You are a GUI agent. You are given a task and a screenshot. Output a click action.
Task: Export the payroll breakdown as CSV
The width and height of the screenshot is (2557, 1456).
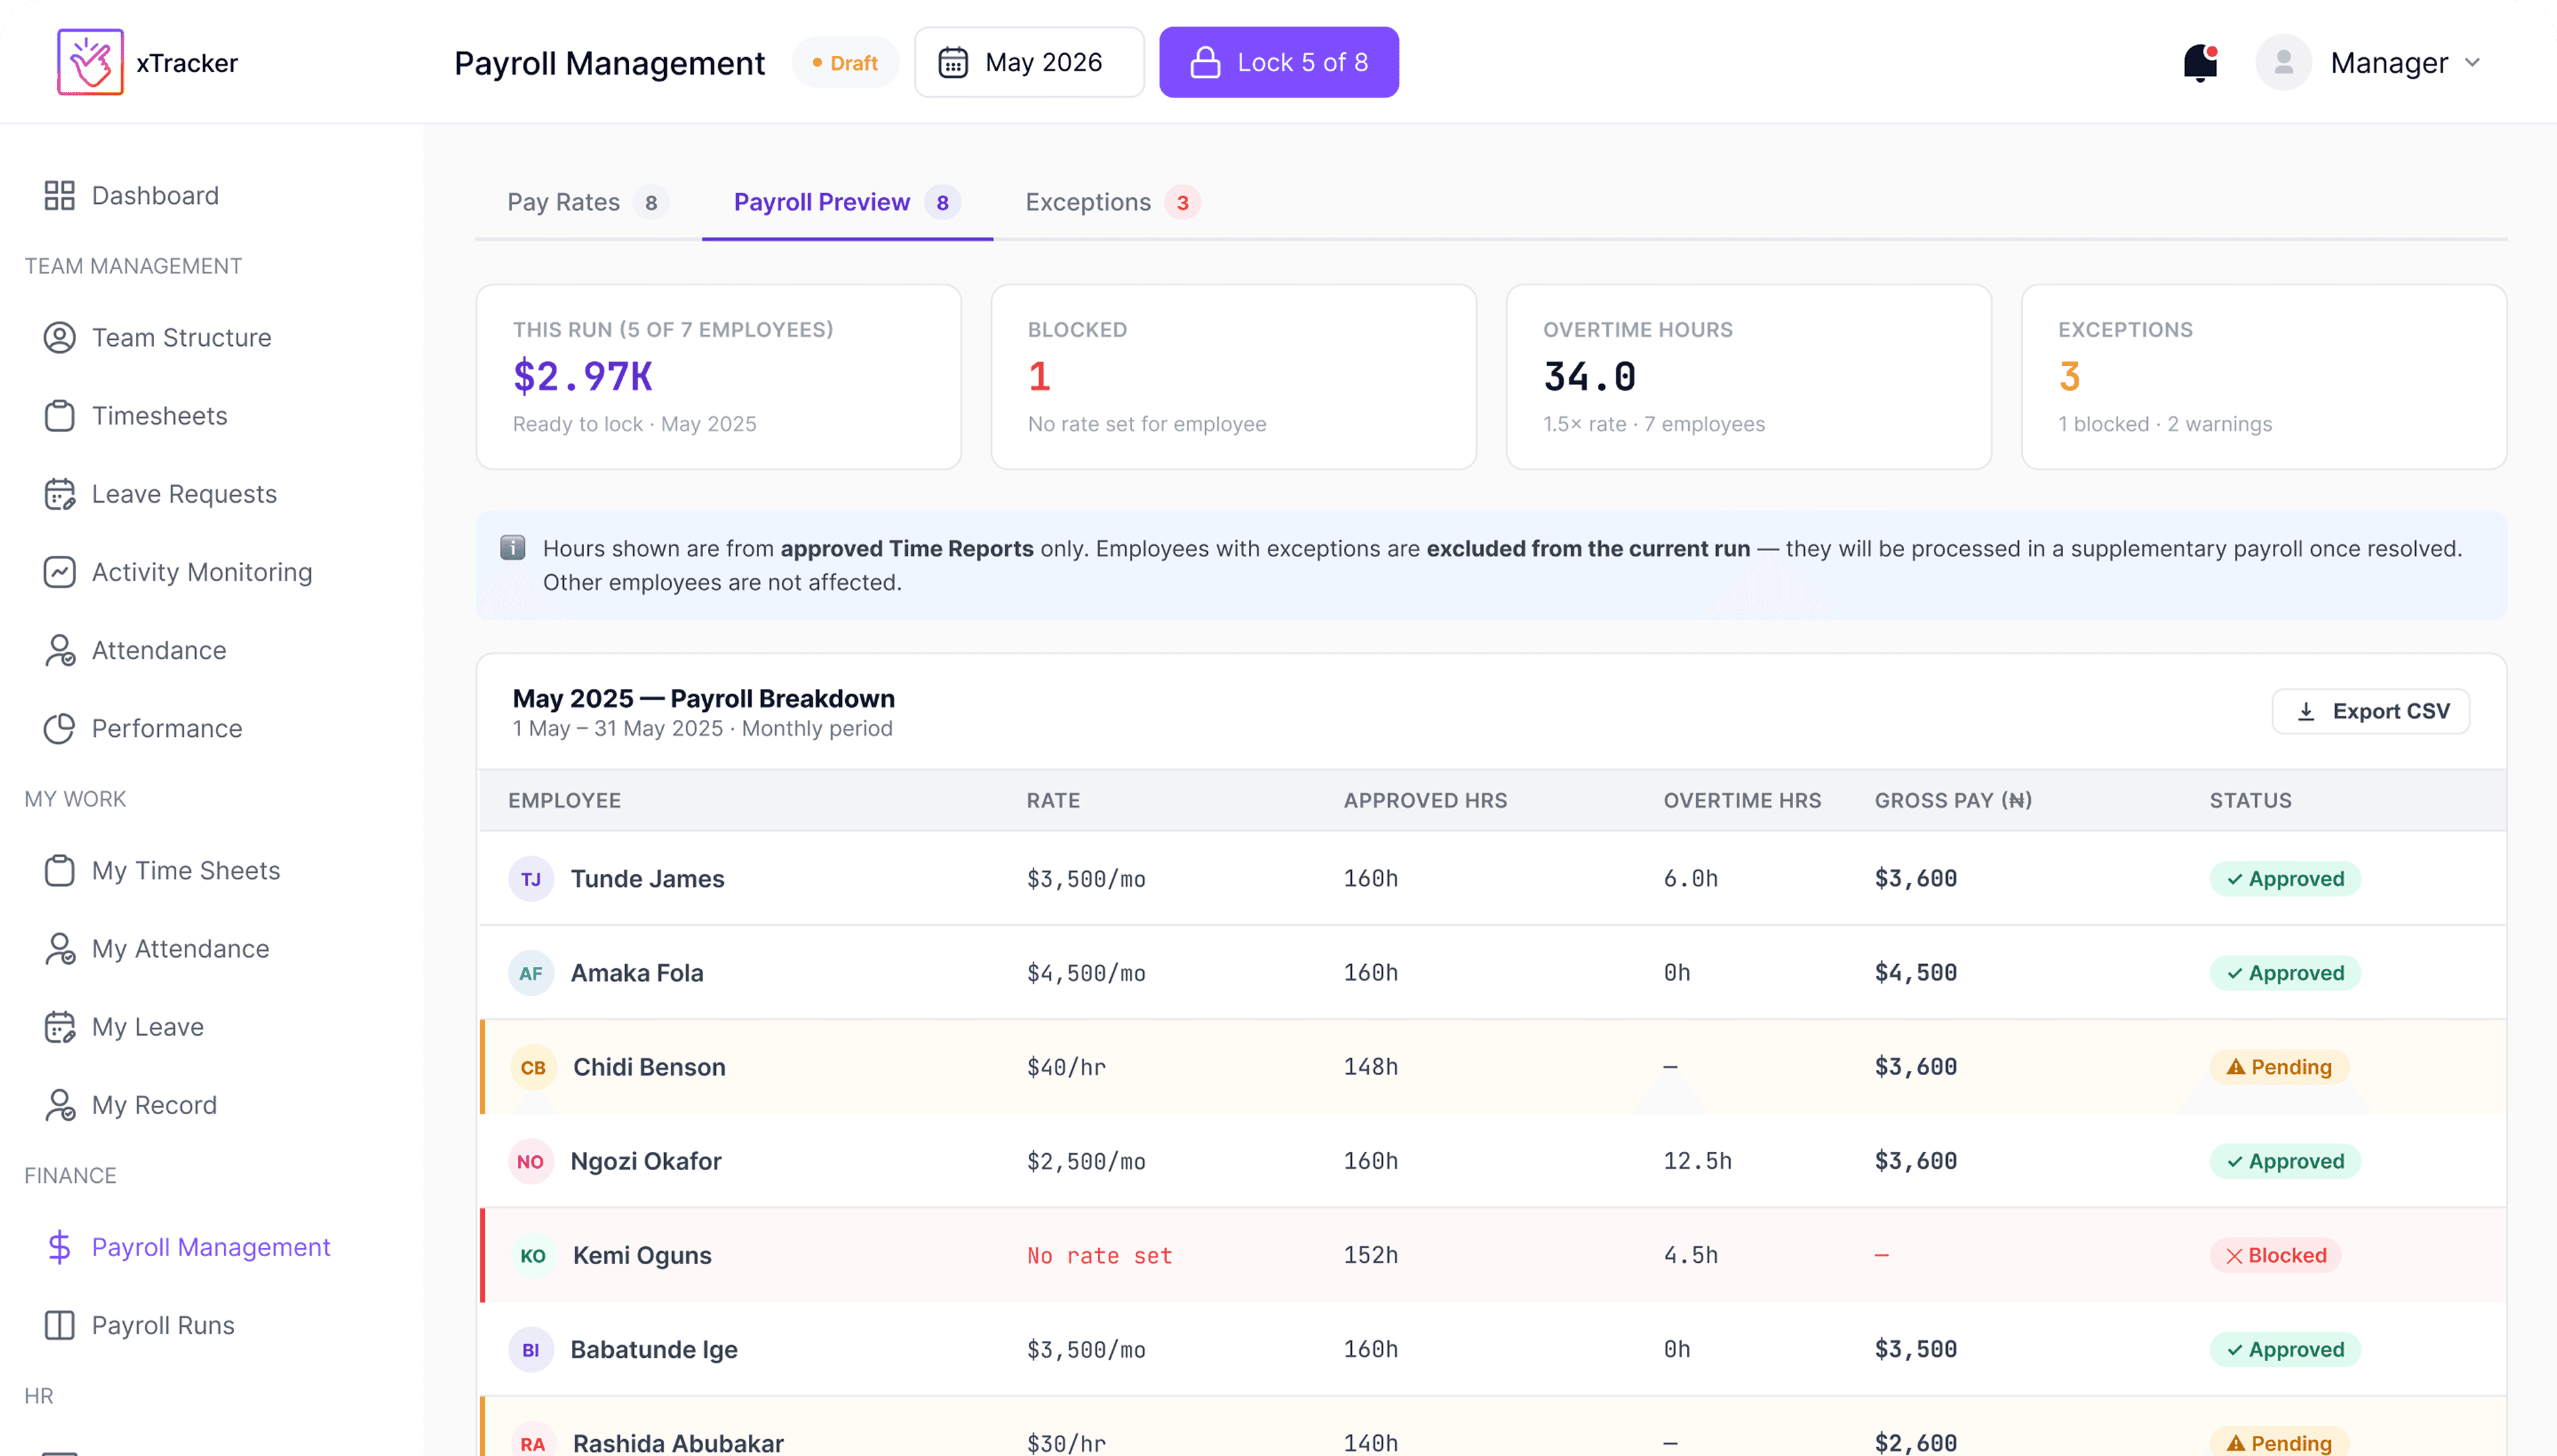[x=2370, y=711]
